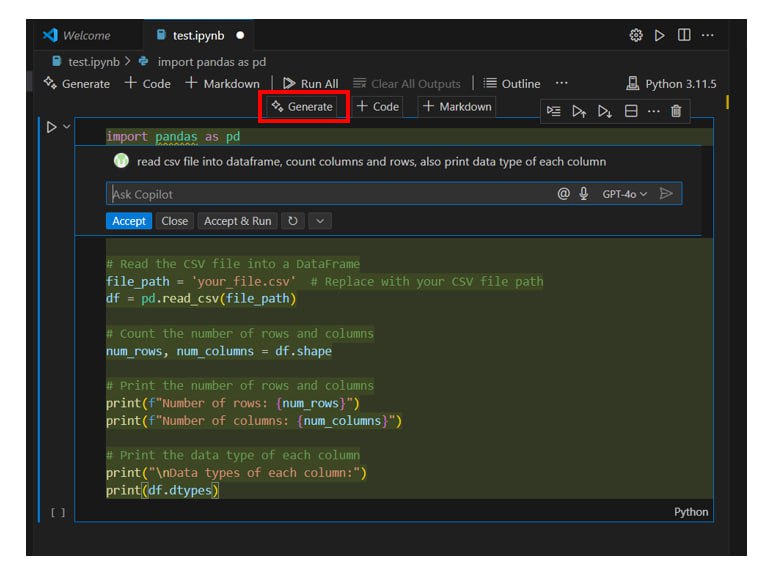Screen dimensions: 770x566
Task: Click the 'file_path = 'your_file.csv'' line
Action: 201,281
